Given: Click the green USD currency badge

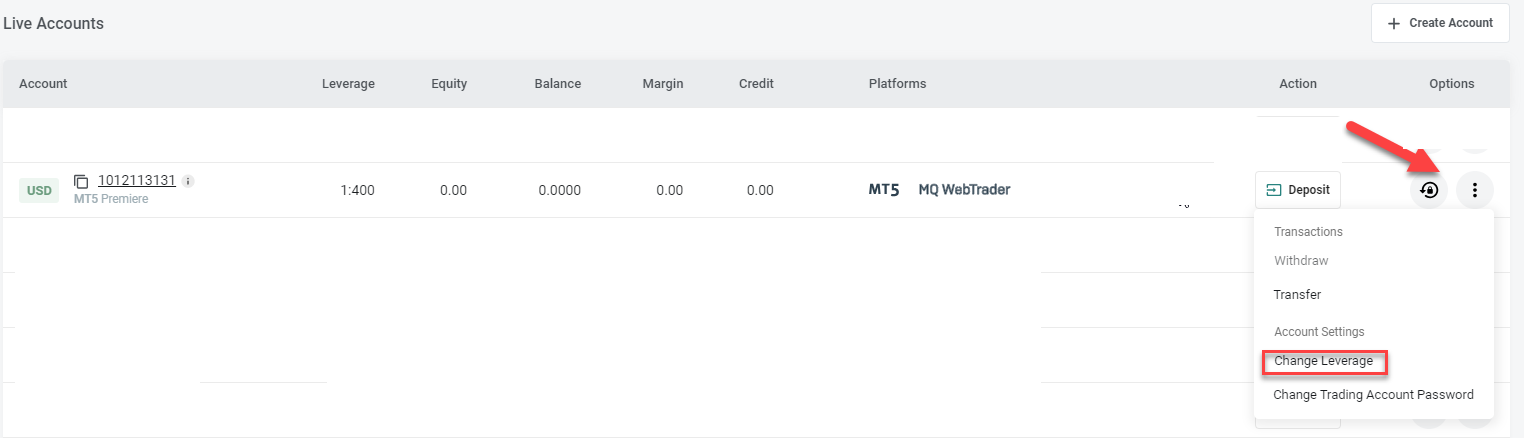Looking at the screenshot, I should [39, 190].
